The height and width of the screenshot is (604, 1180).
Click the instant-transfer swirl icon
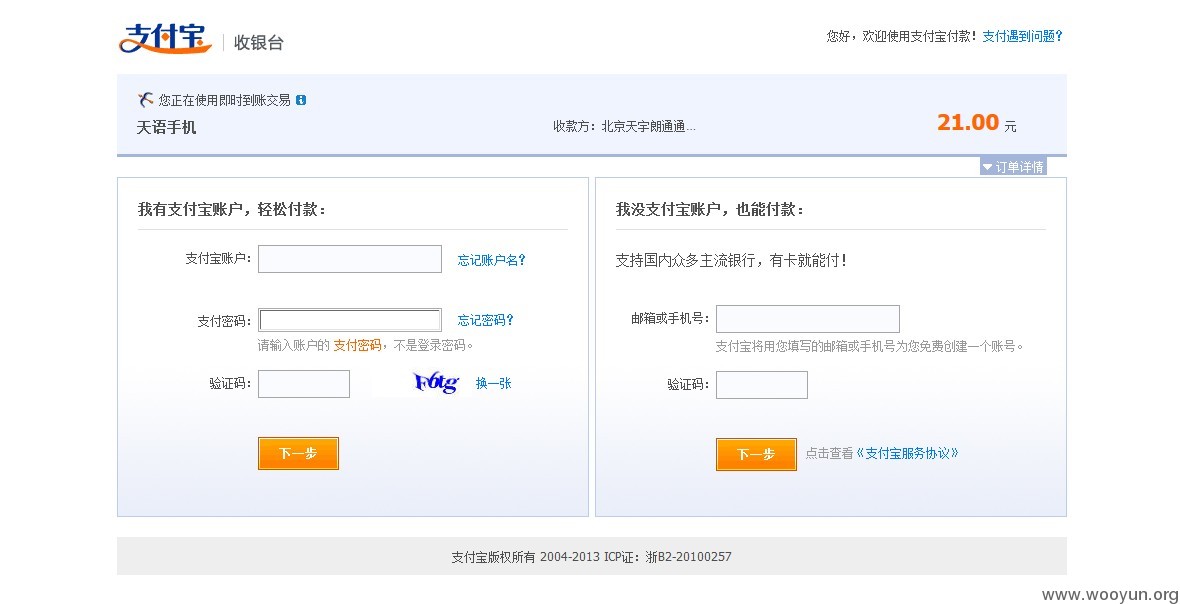[x=146, y=99]
